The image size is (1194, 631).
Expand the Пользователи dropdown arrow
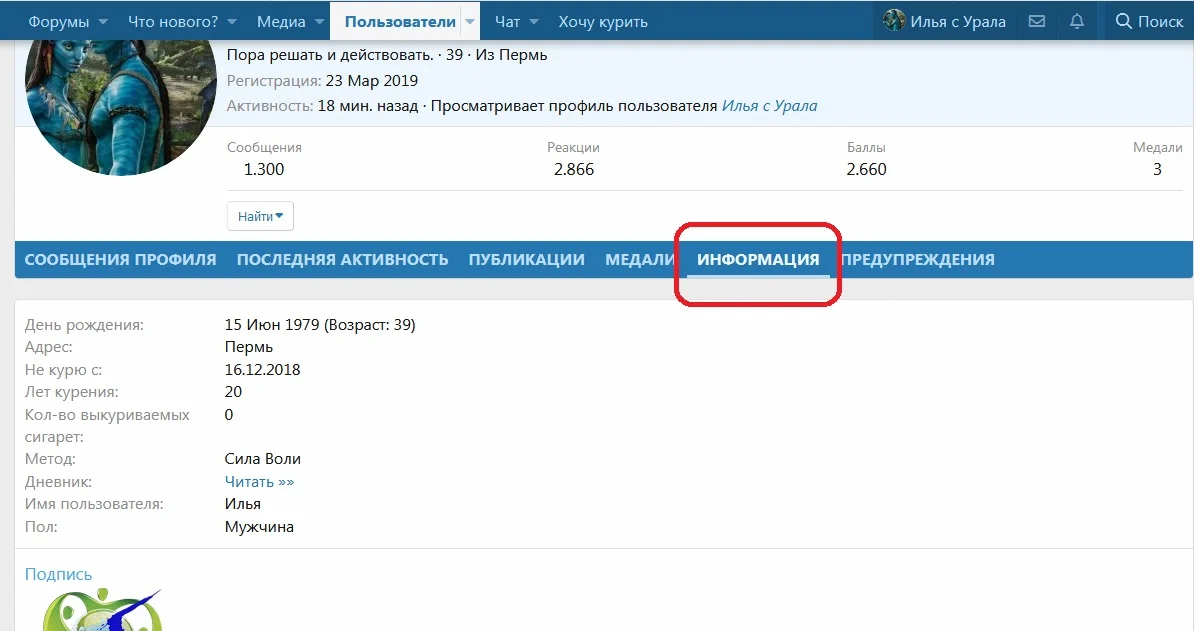pyautogui.click(x=470, y=22)
